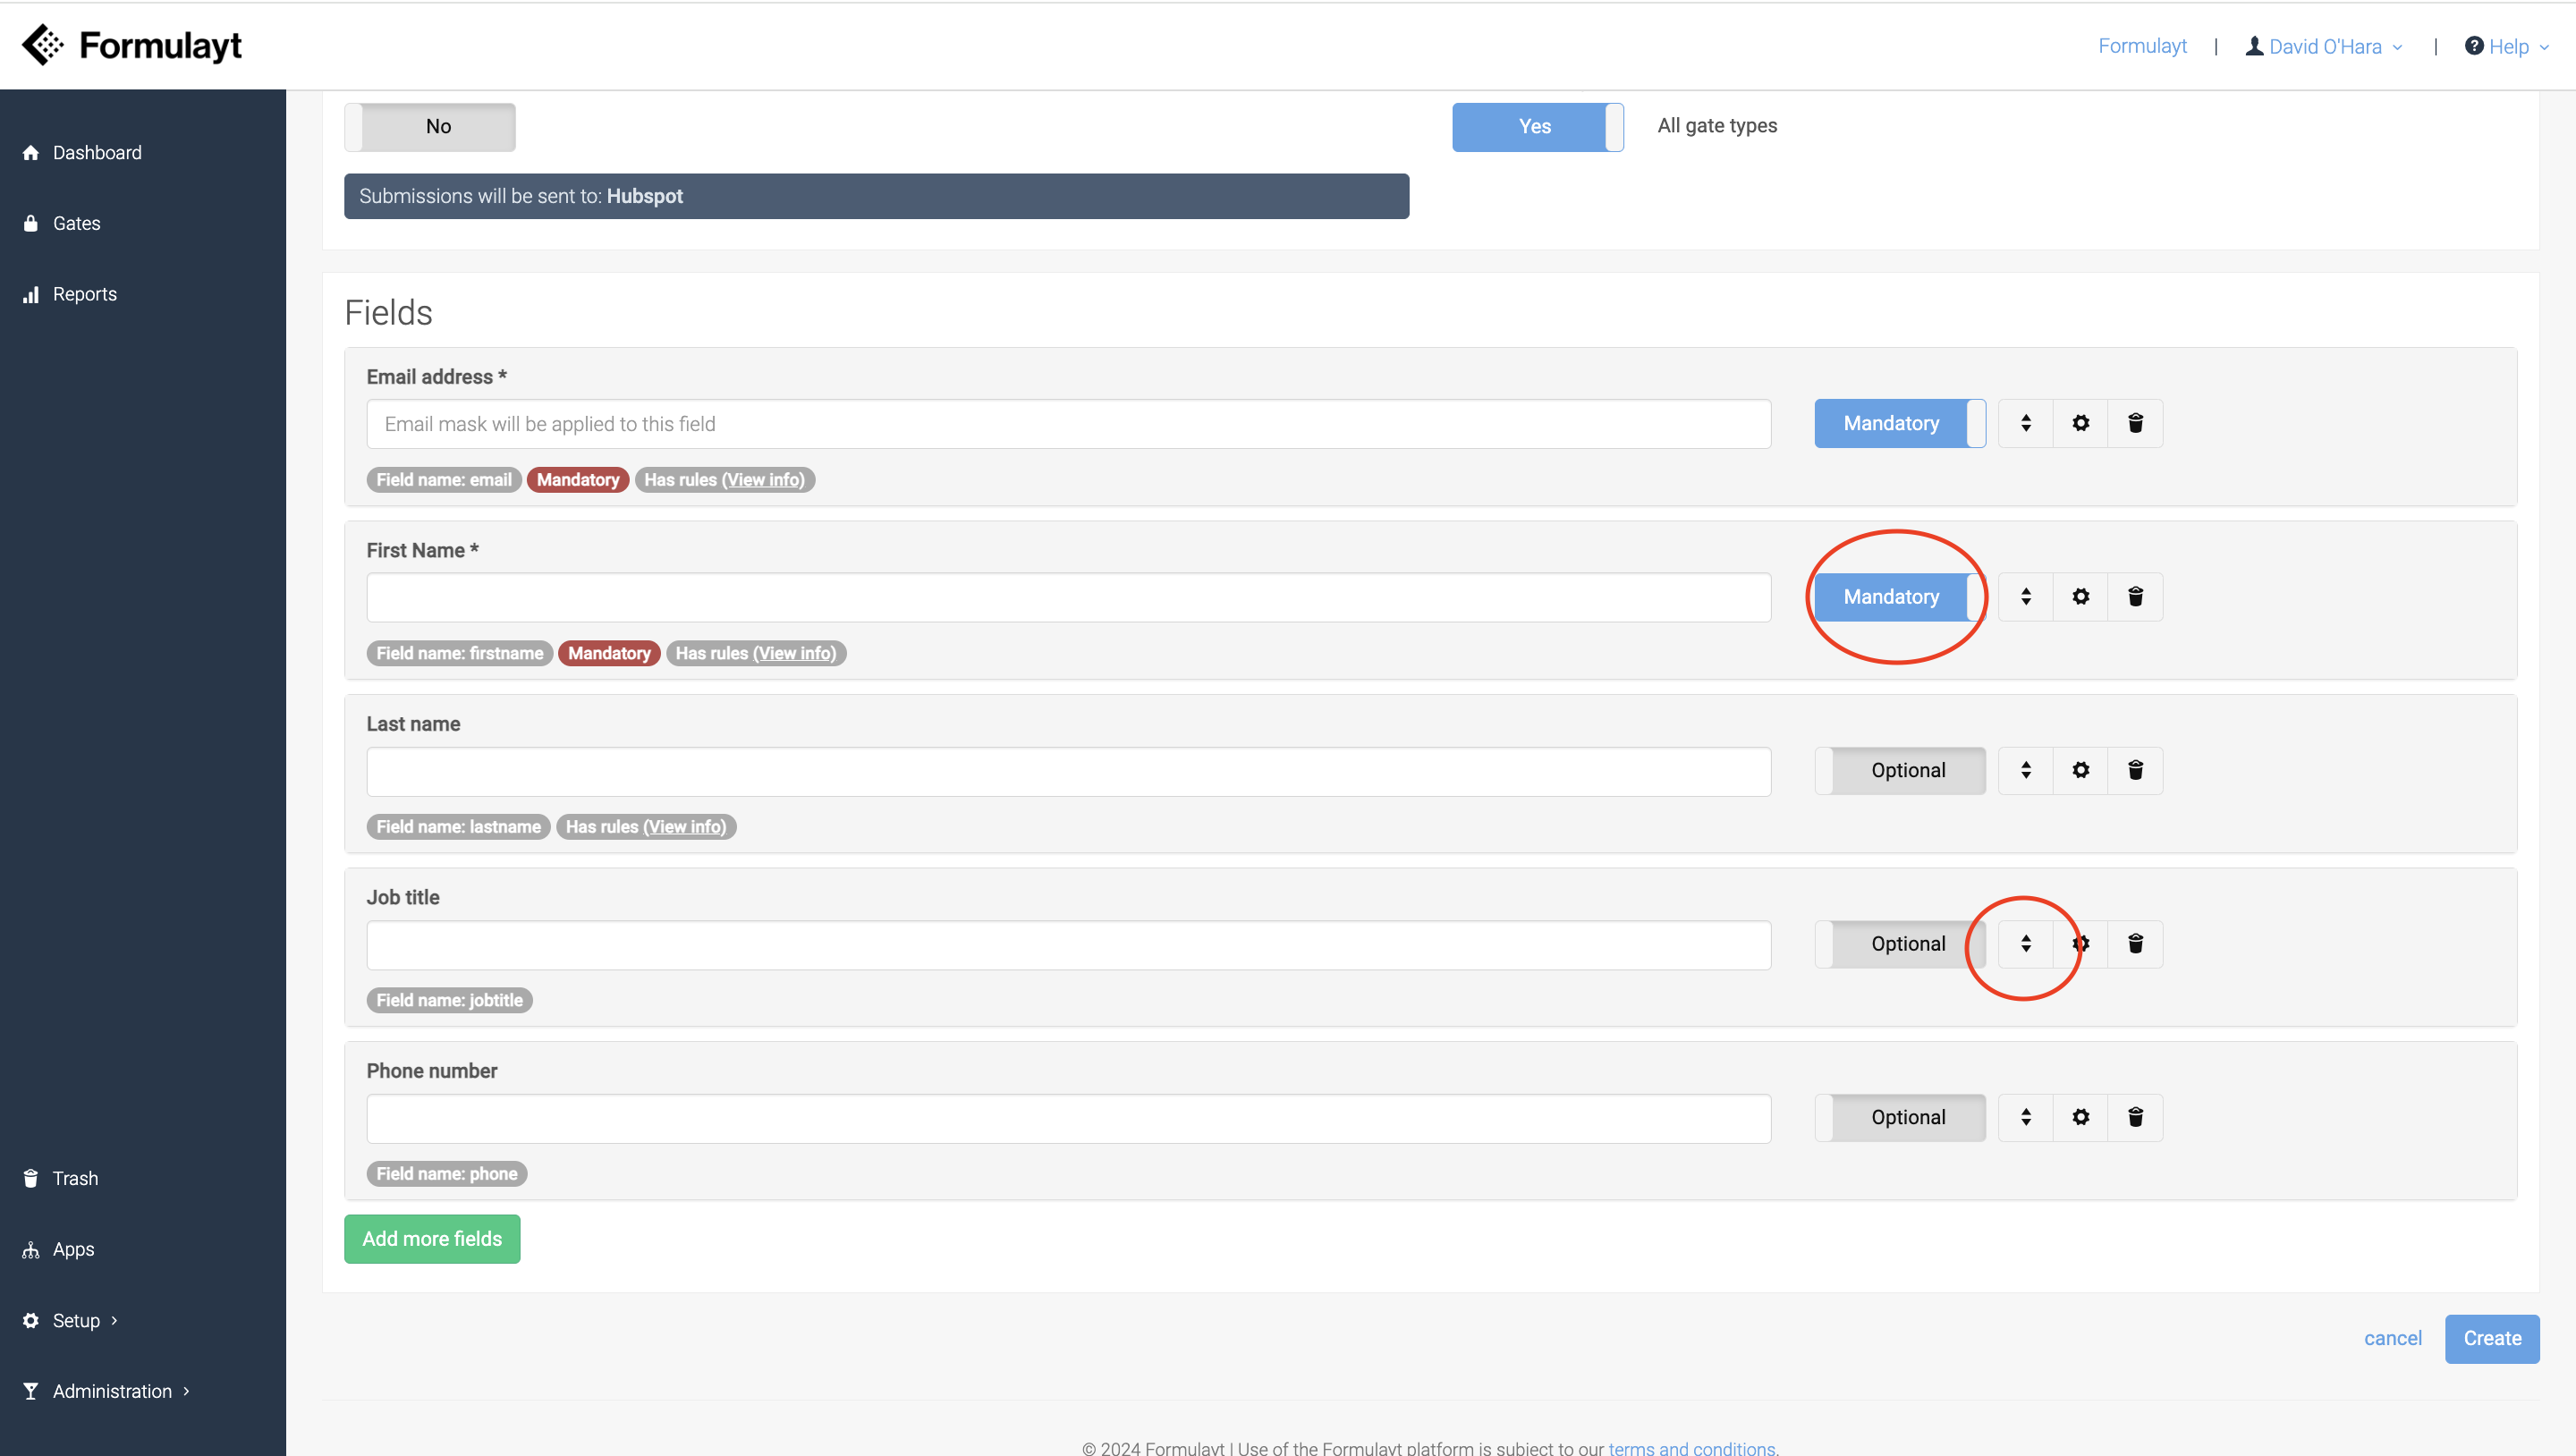Click the Create button

pyautogui.click(x=2491, y=1338)
